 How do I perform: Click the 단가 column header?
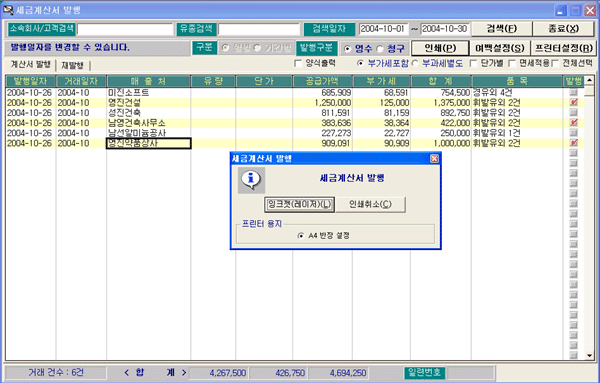(x=264, y=81)
